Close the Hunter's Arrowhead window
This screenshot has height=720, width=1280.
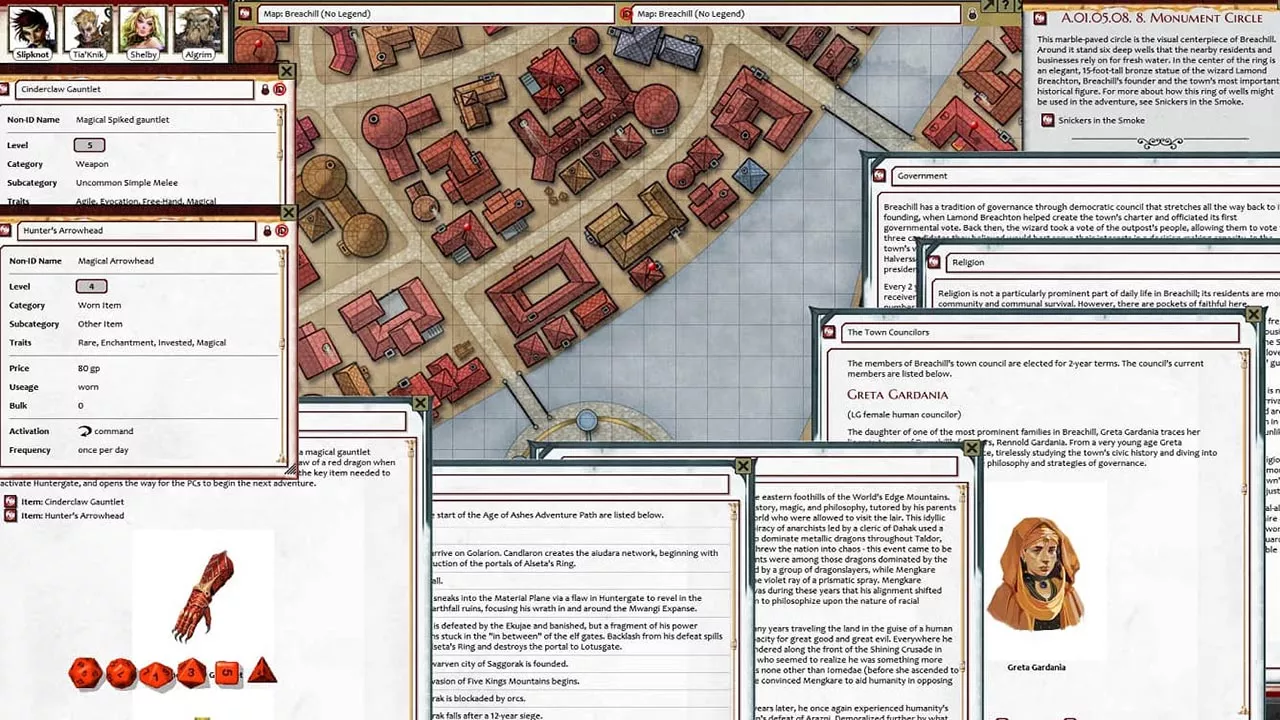point(288,213)
